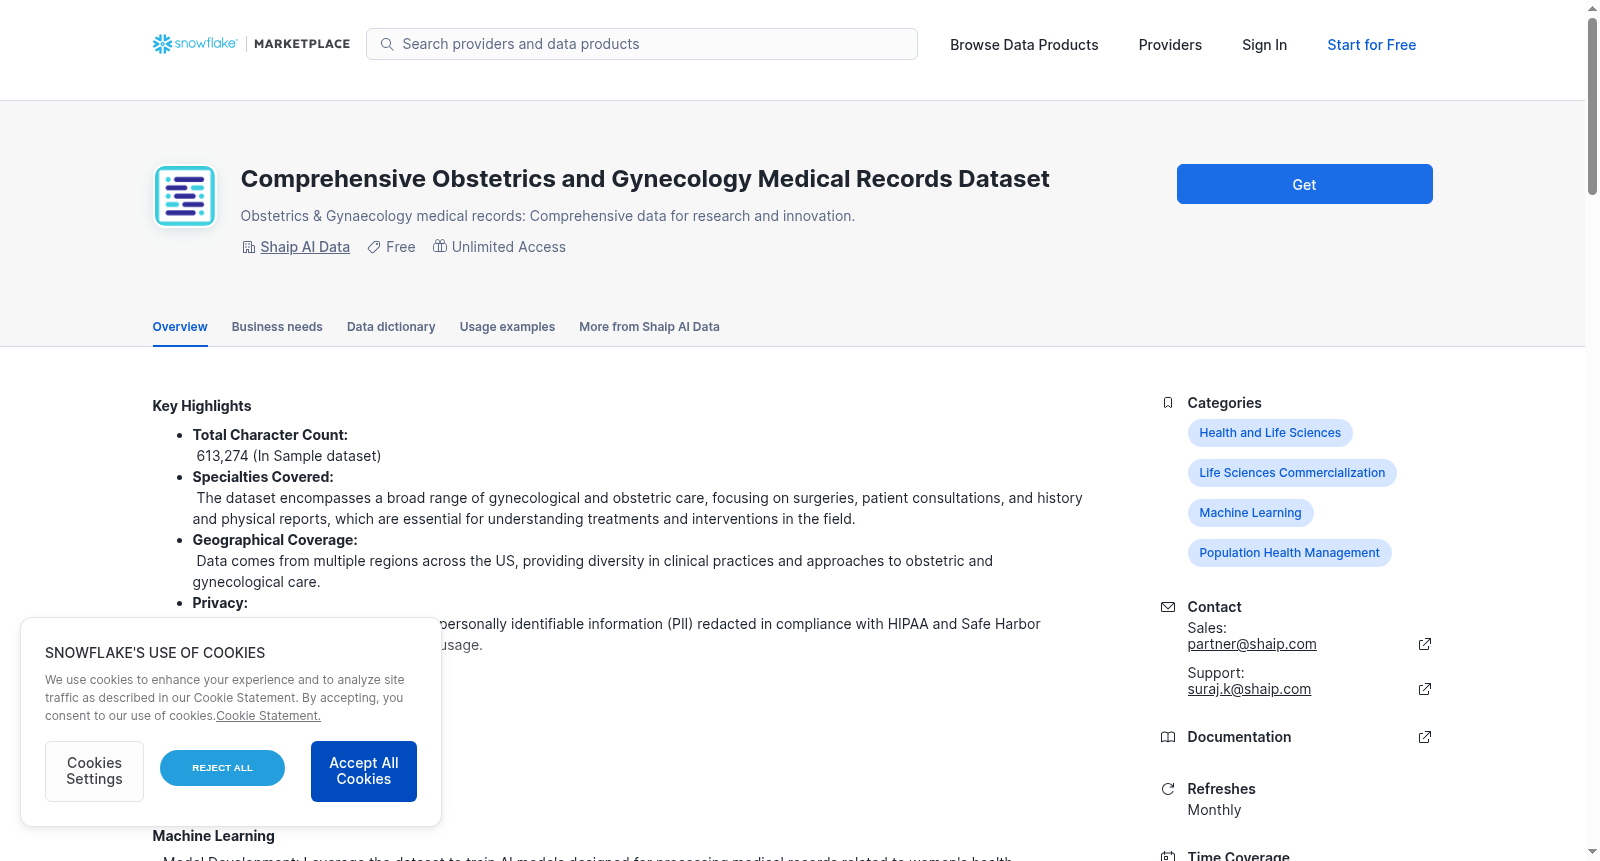Click "Geographical Coverage:" text
Viewport: 1600px width, 861px height.
point(275,540)
